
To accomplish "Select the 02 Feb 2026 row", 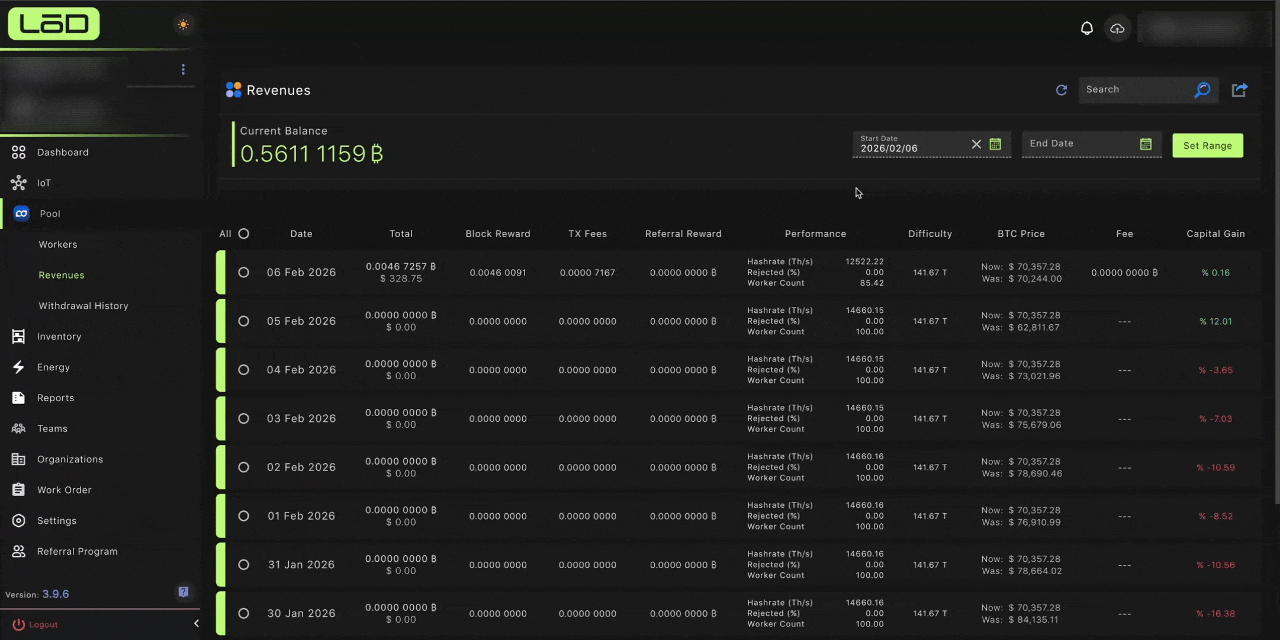I will [243, 467].
